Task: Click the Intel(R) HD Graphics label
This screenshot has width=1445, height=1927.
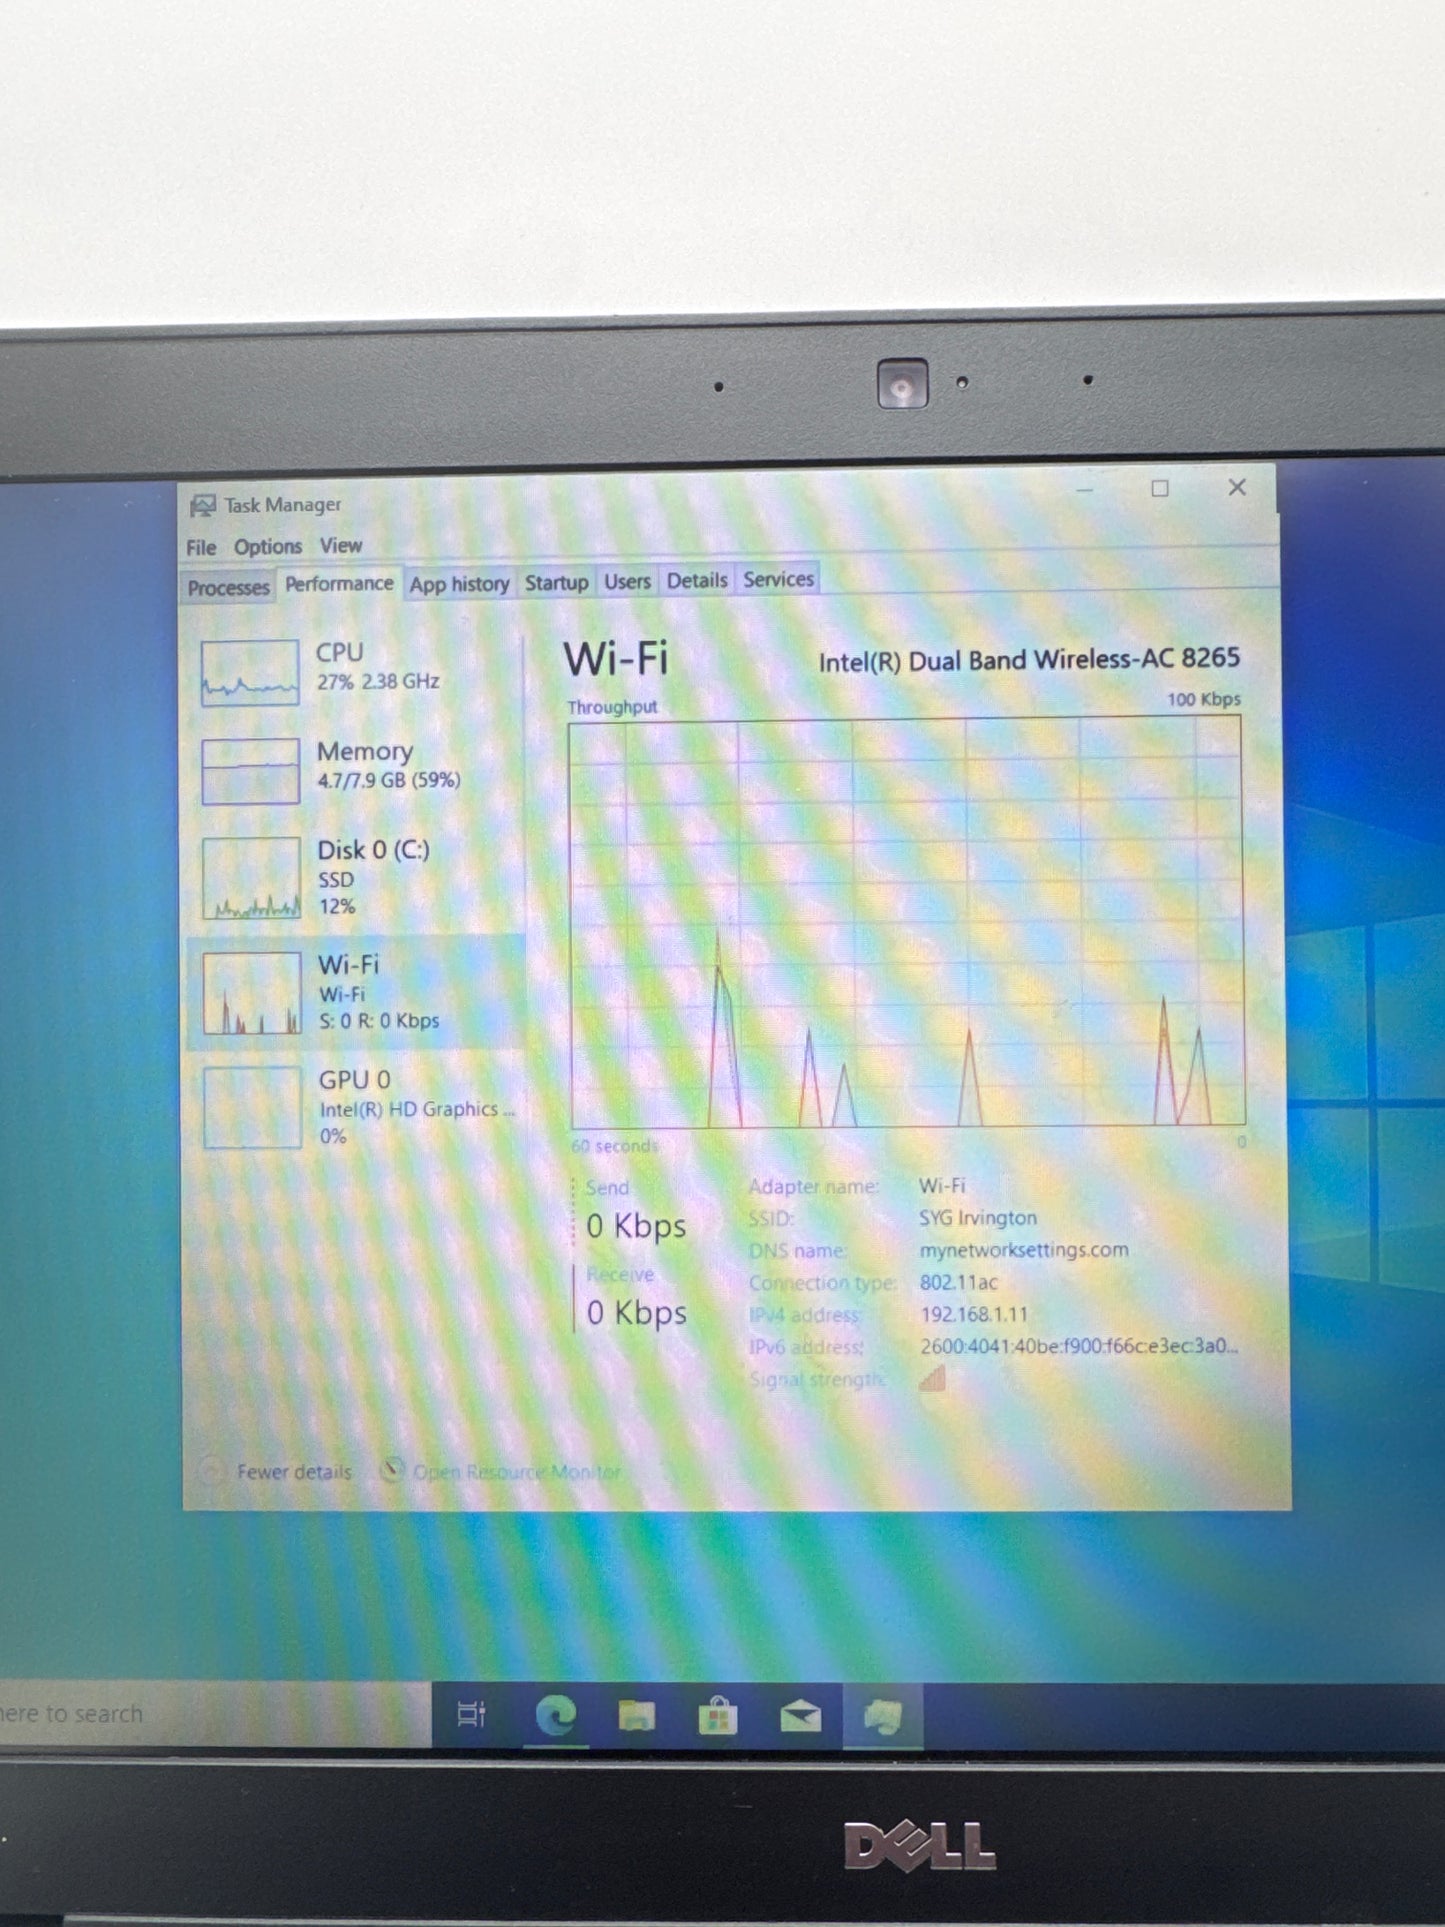Action: pos(416,1110)
